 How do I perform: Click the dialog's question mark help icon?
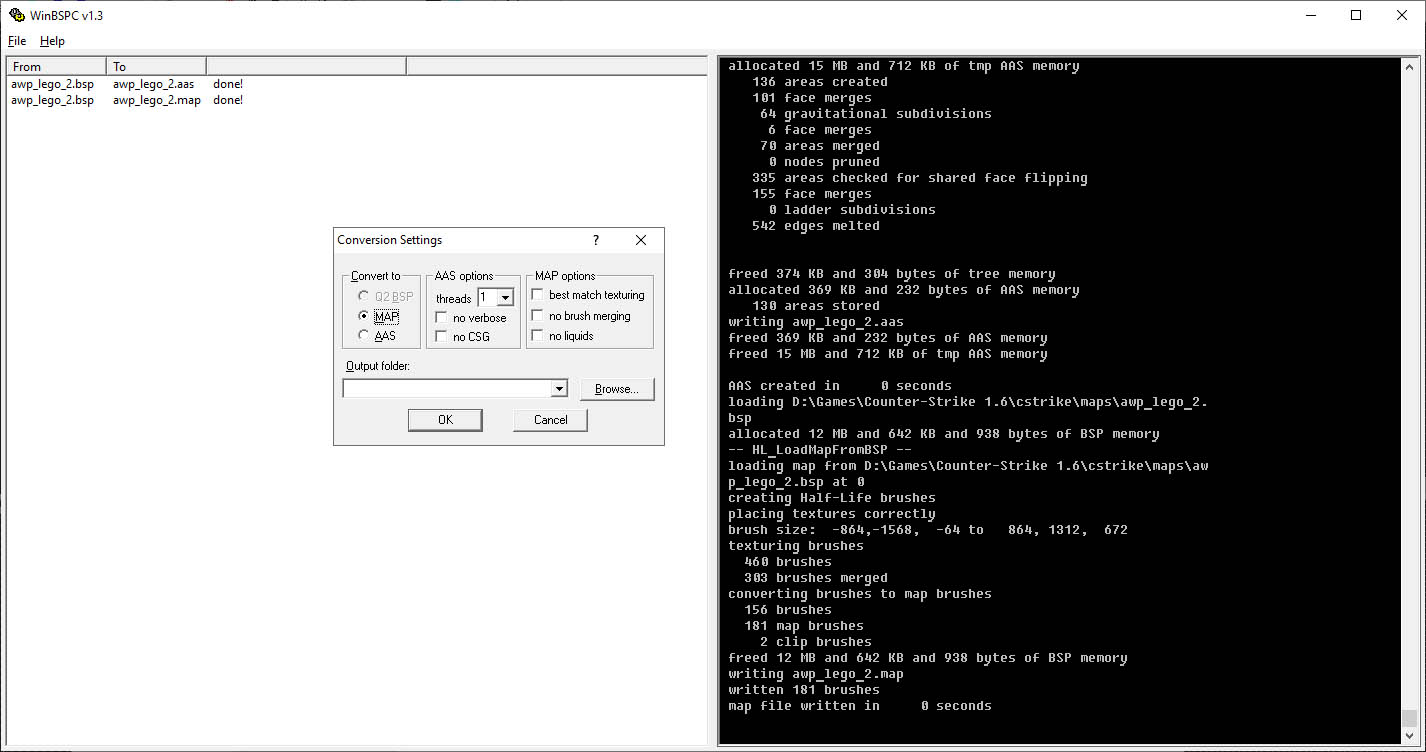[596, 240]
